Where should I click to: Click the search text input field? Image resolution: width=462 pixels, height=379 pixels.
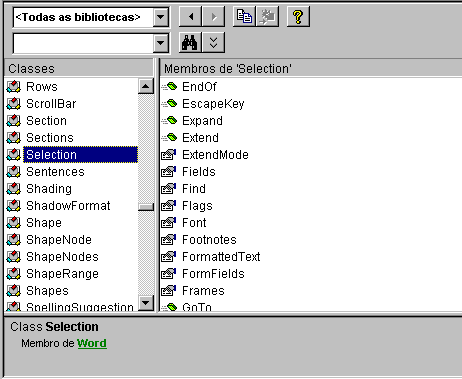click(x=83, y=43)
